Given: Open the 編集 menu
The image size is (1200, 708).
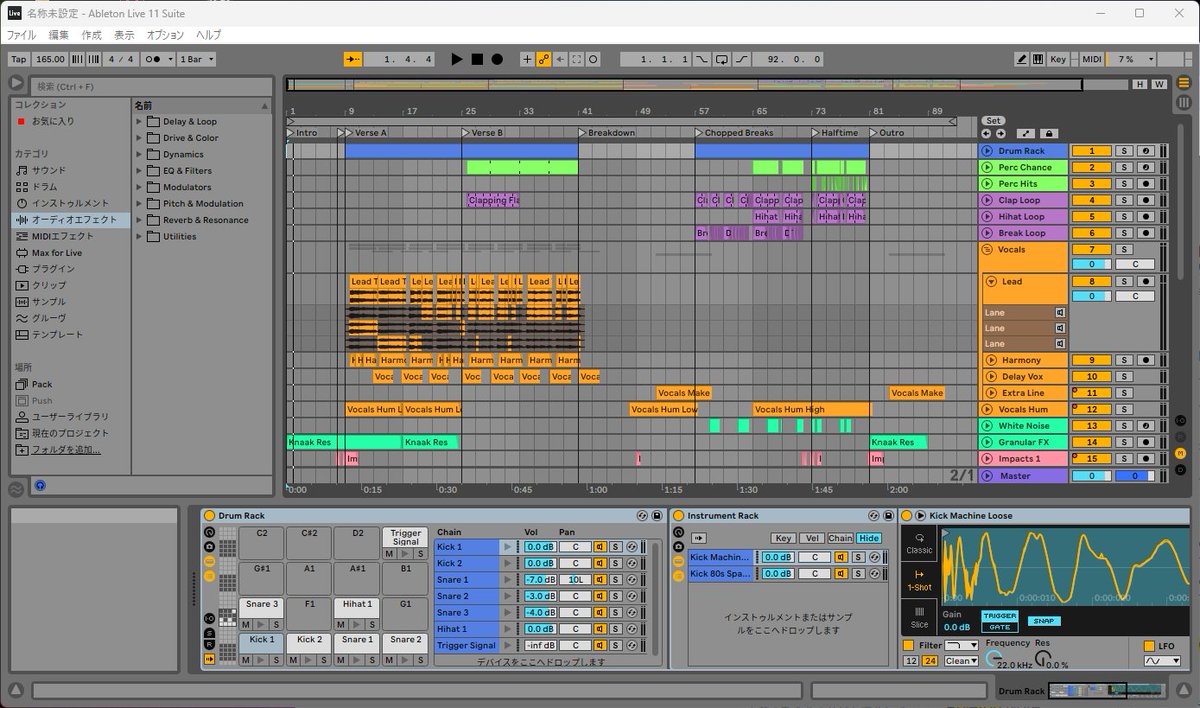Looking at the screenshot, I should coord(59,34).
